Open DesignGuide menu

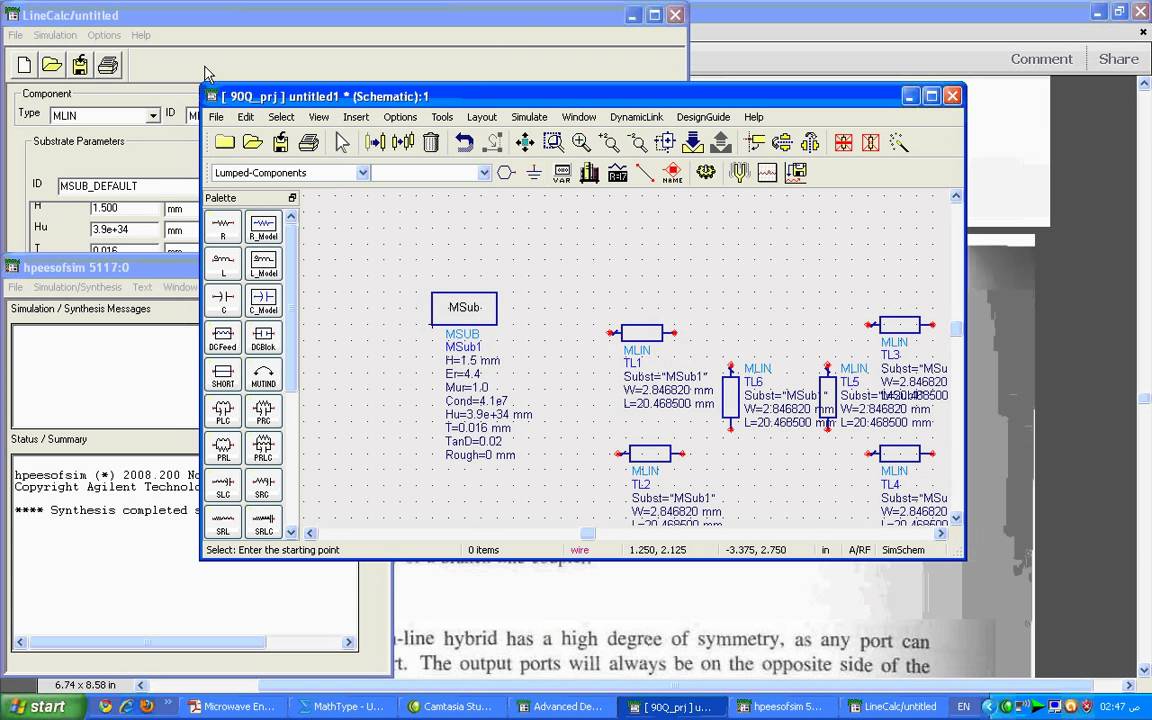point(703,117)
